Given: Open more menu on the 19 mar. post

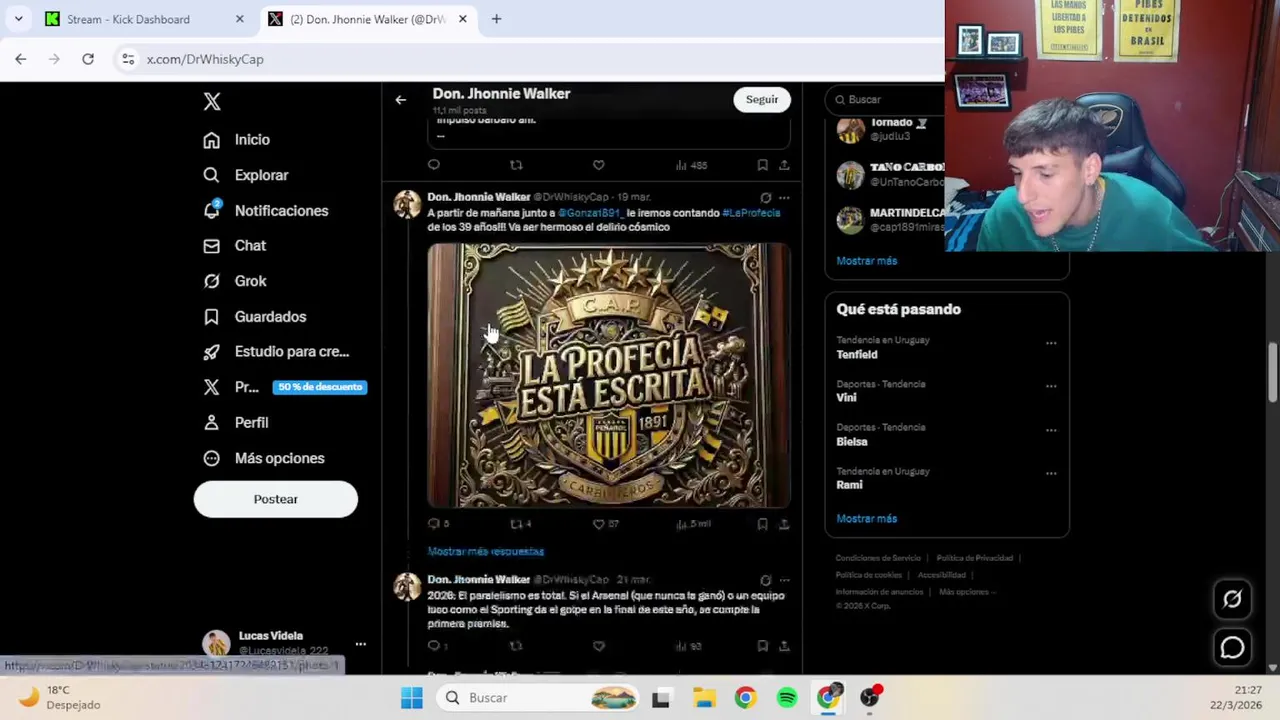Looking at the screenshot, I should [x=784, y=198].
